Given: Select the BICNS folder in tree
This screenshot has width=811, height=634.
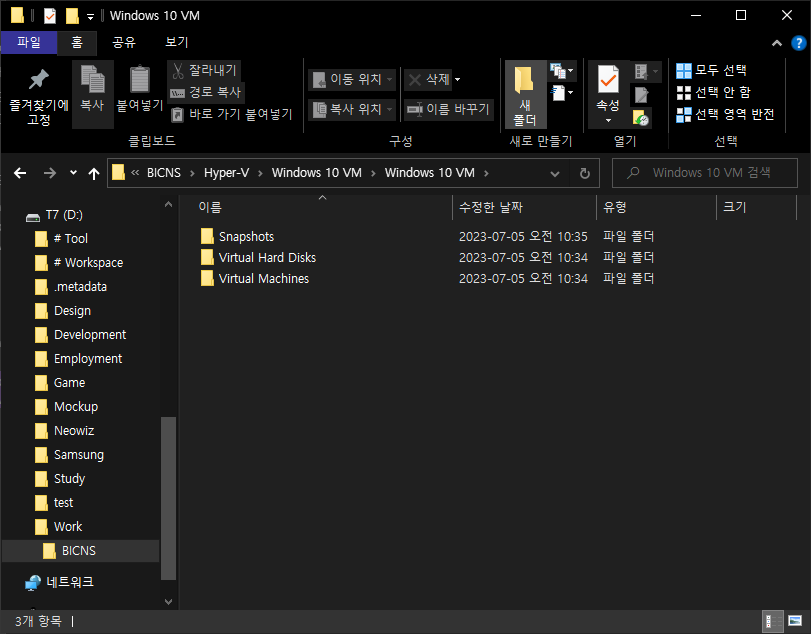Looking at the screenshot, I should coord(79,551).
